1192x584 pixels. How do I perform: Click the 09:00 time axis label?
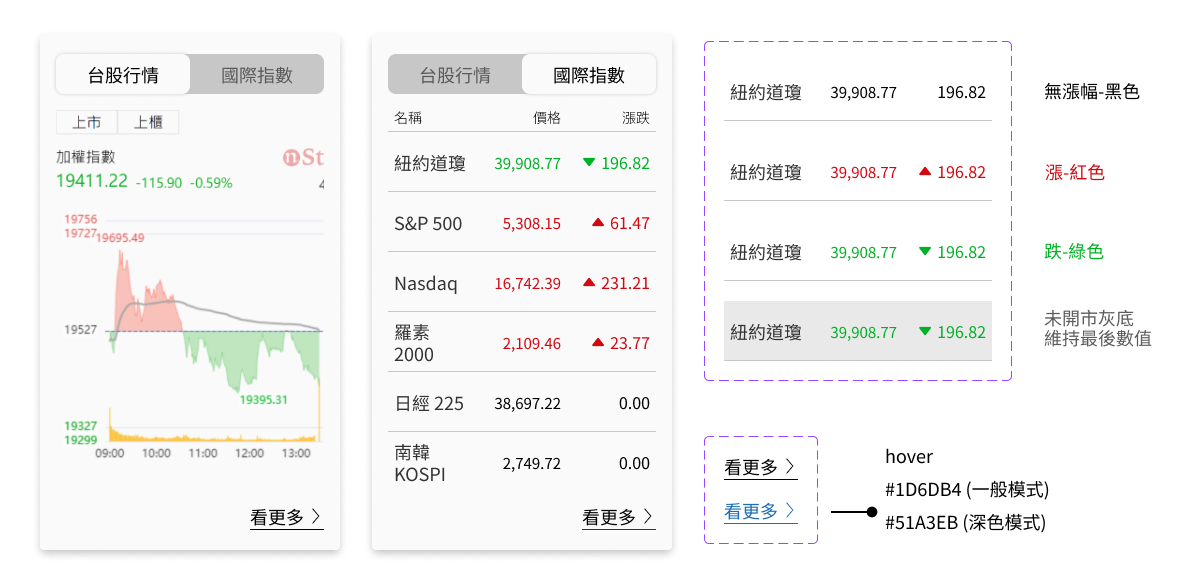tap(109, 453)
